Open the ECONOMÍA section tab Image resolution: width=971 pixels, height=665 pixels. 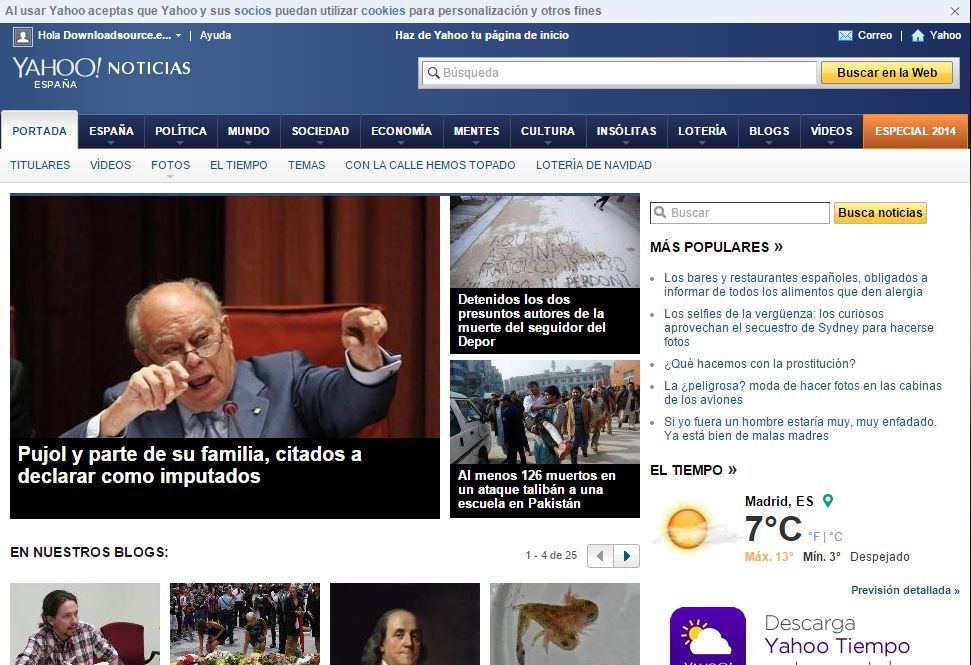[x=401, y=131]
